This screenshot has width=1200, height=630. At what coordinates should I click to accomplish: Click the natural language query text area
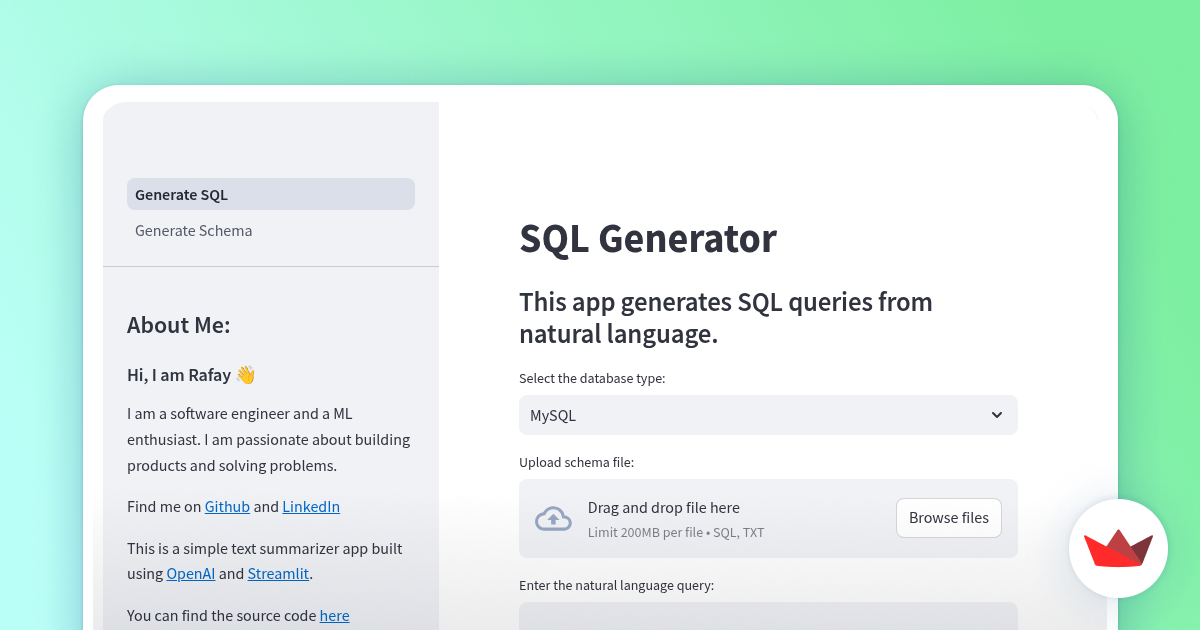[768, 618]
